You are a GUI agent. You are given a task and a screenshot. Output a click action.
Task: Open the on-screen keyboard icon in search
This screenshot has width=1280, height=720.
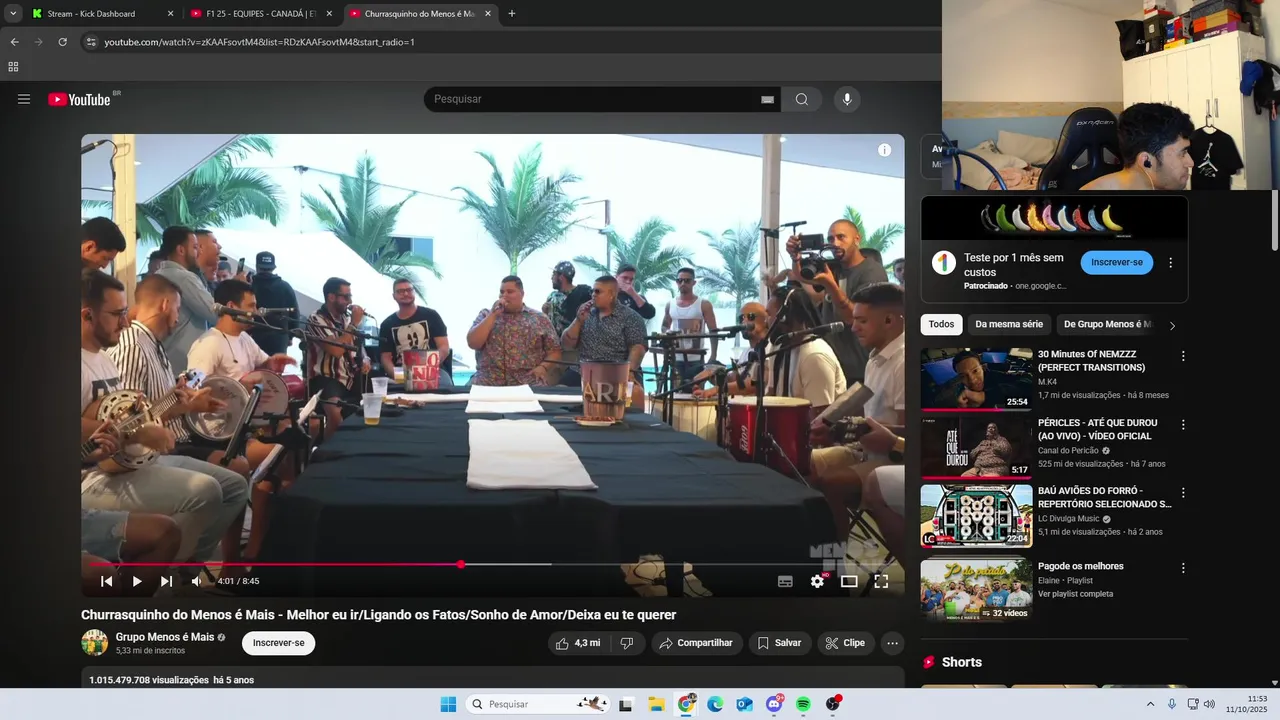767,100
